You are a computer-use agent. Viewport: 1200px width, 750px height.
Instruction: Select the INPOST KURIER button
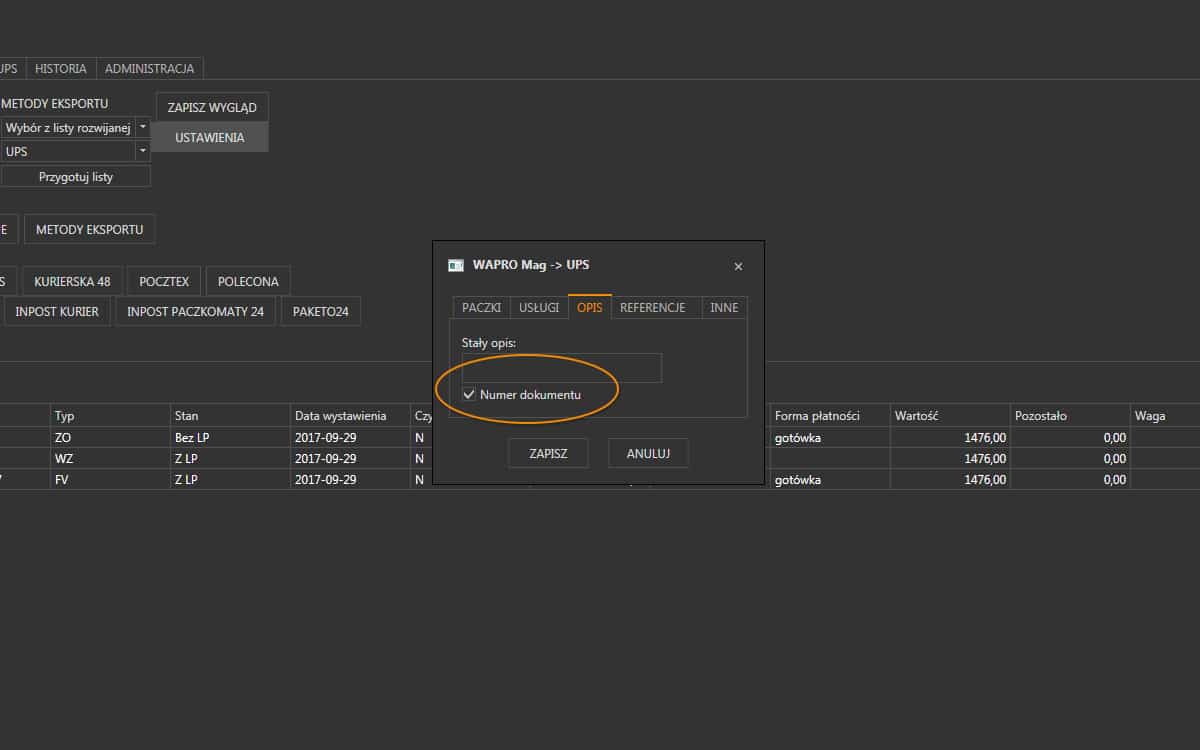[57, 312]
